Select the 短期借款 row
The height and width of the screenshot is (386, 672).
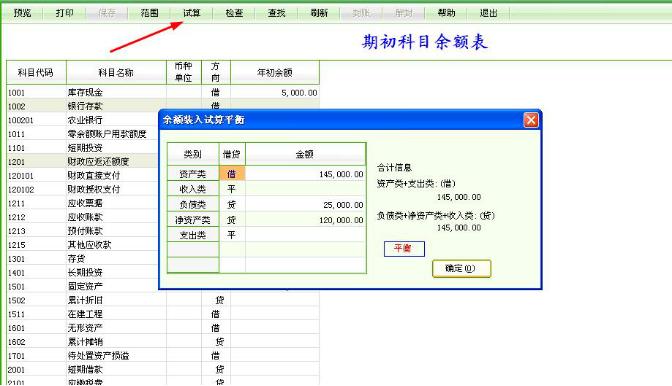(163, 369)
